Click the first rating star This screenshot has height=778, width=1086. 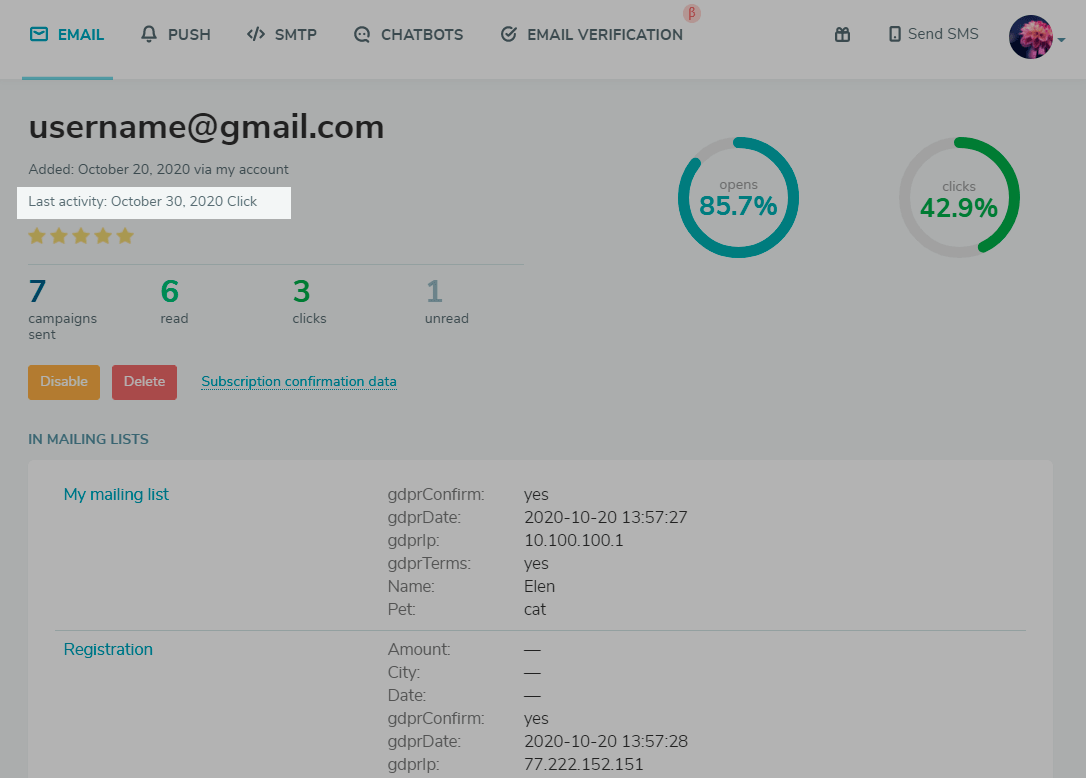click(37, 236)
